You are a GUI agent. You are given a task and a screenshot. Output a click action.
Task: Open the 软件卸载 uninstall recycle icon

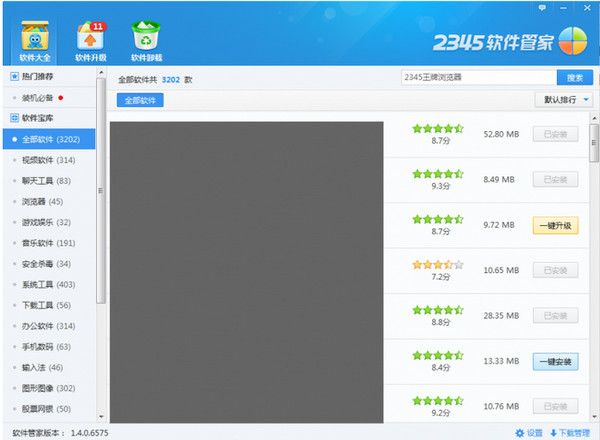[146, 36]
